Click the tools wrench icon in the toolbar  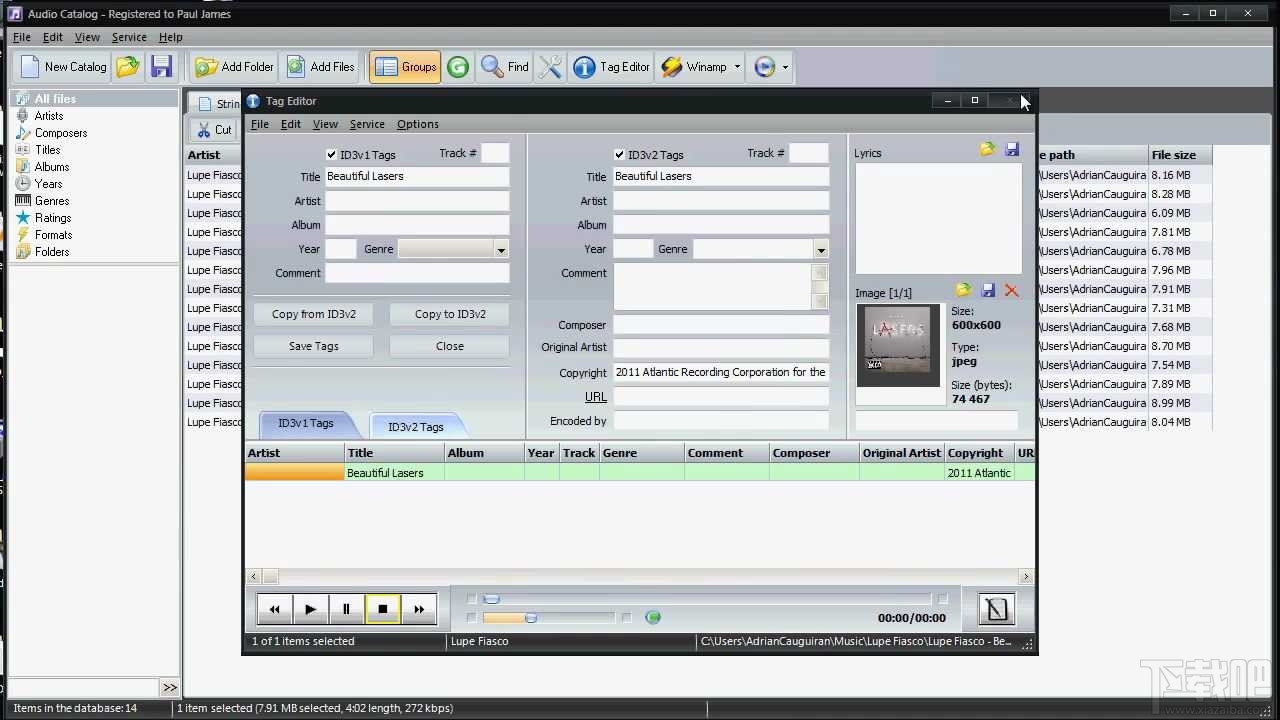coord(550,67)
